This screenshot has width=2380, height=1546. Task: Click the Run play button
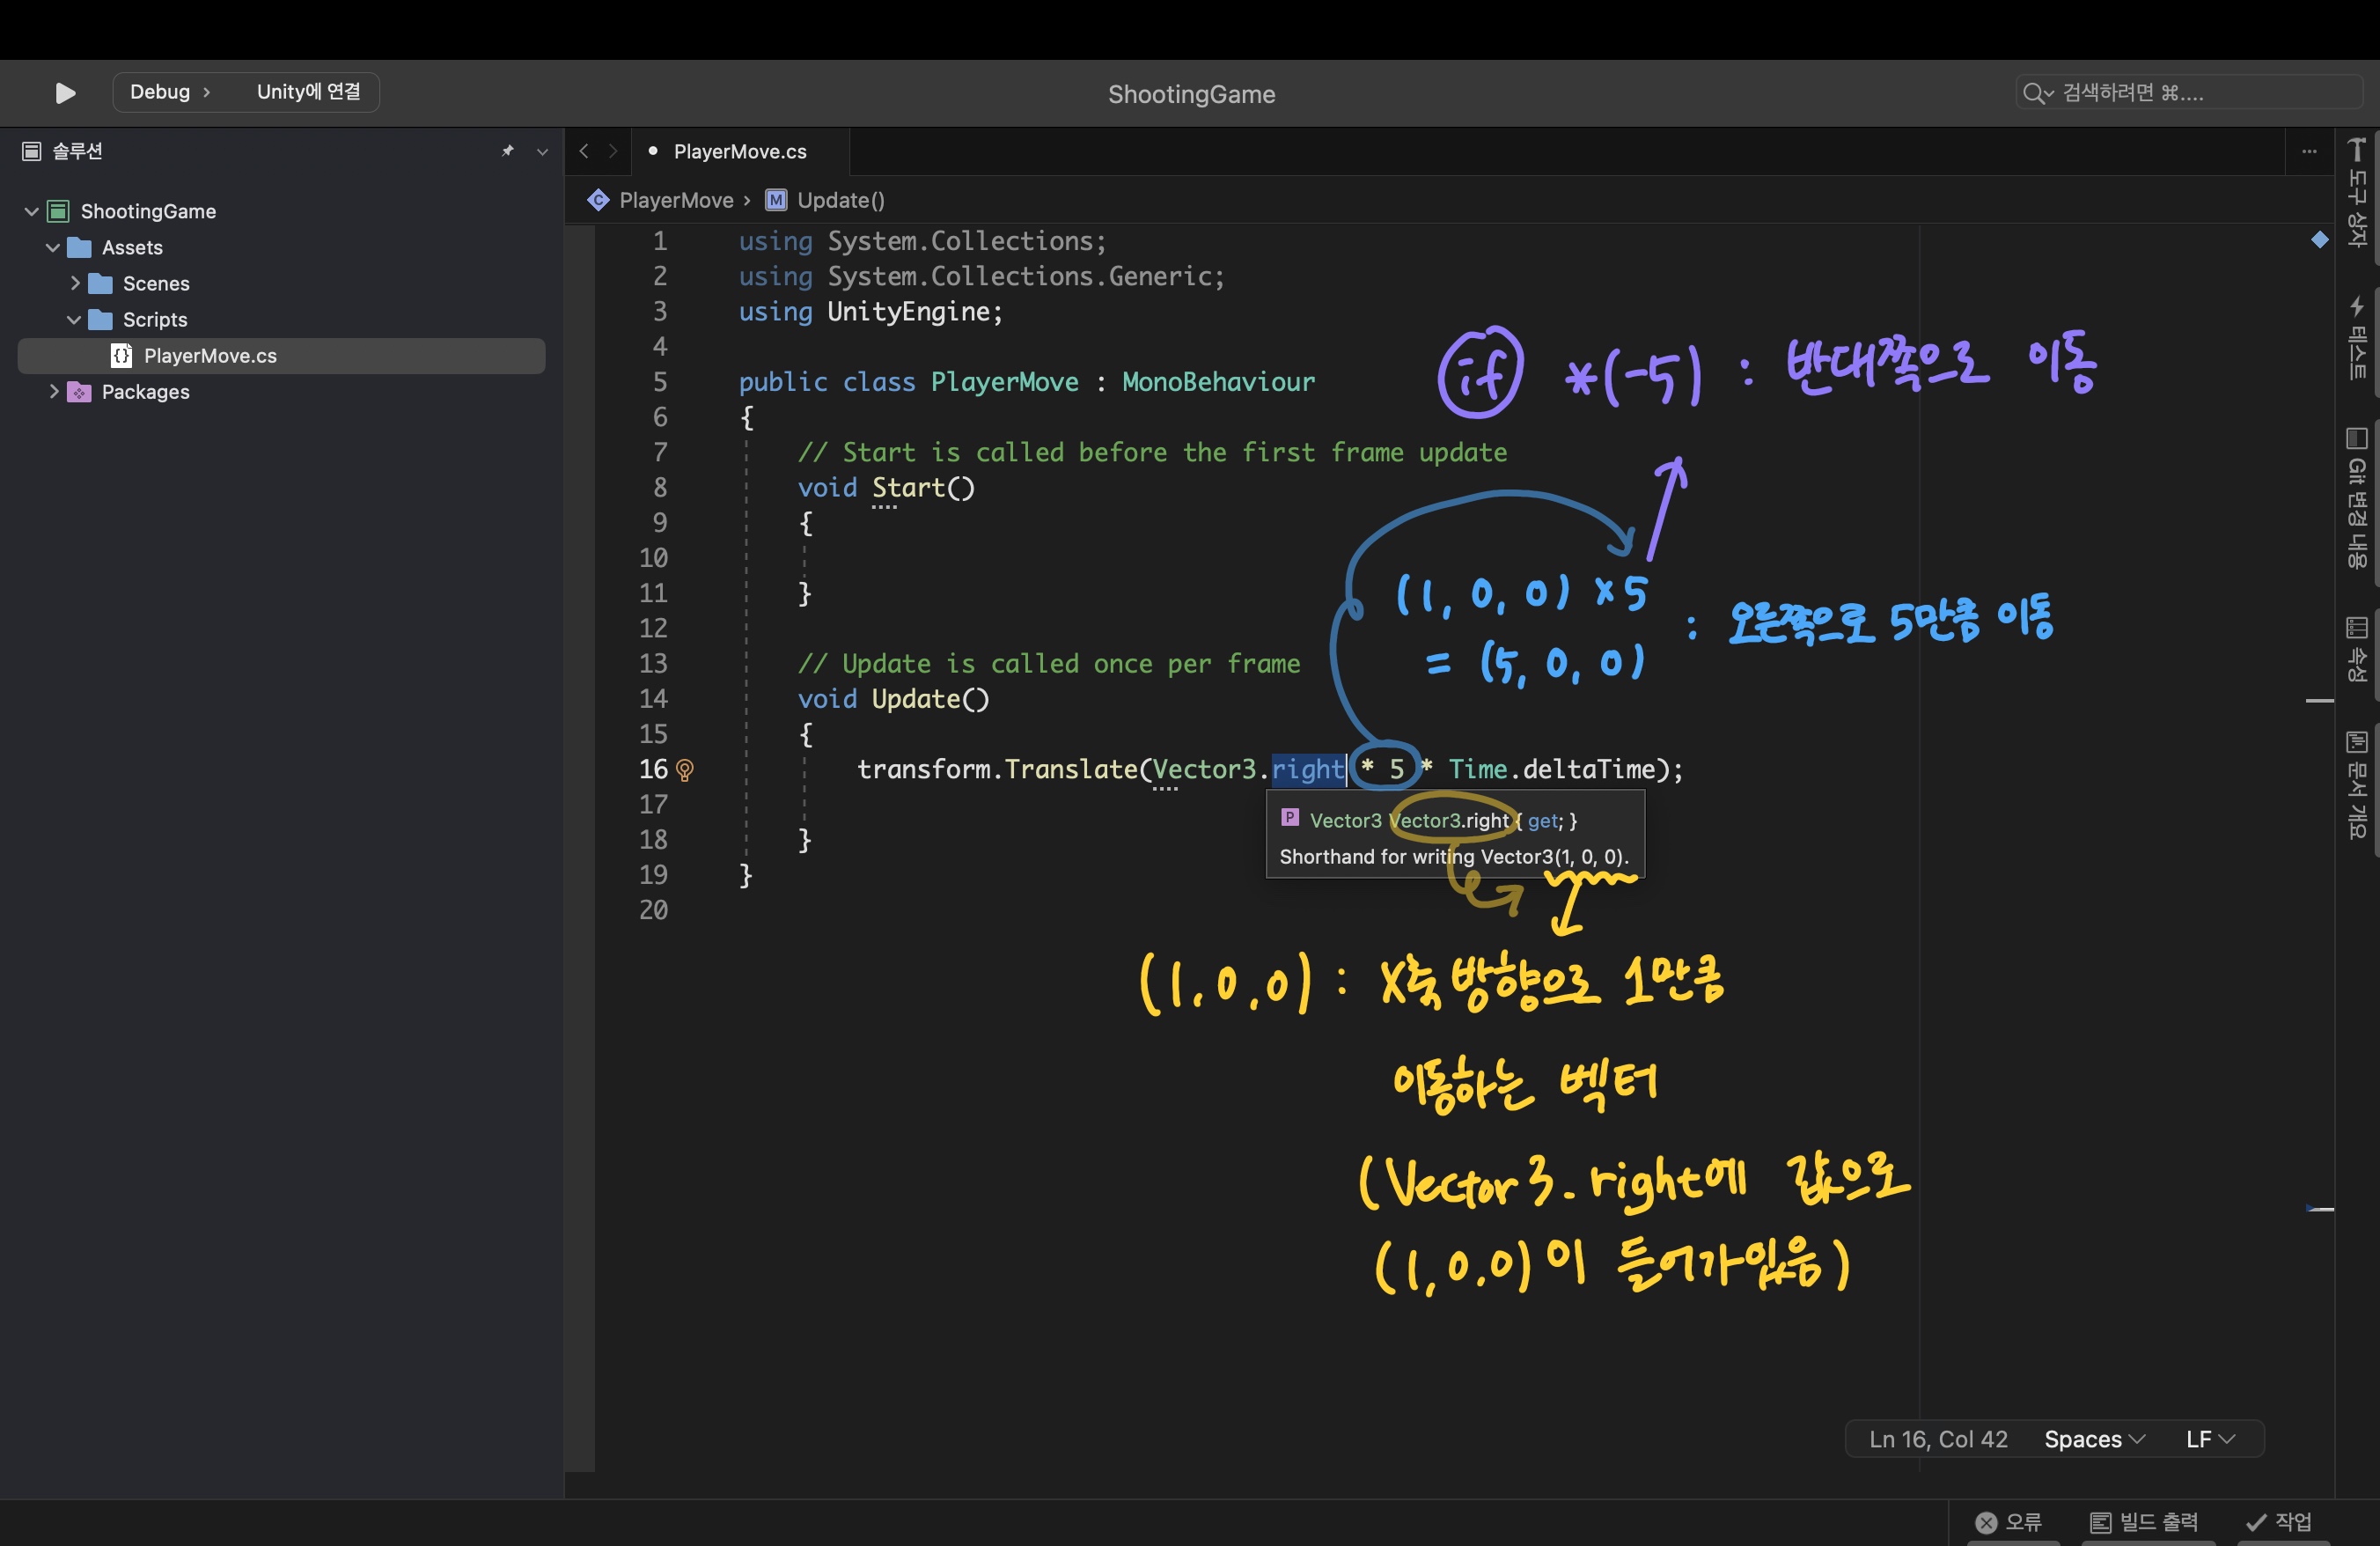coord(65,93)
